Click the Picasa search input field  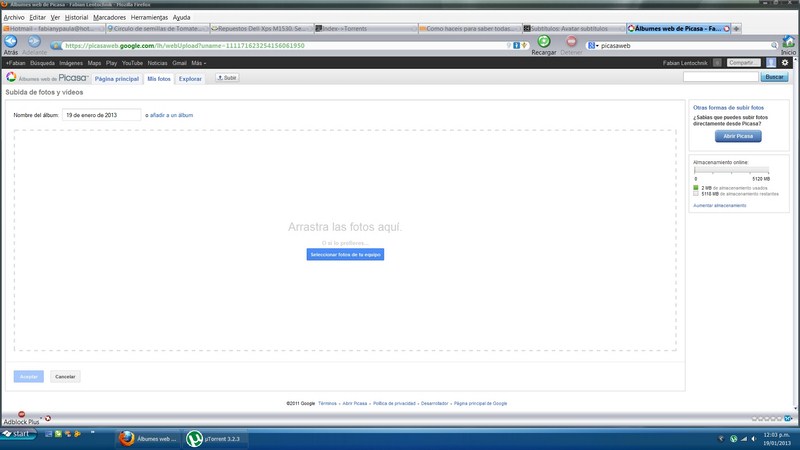720,77
